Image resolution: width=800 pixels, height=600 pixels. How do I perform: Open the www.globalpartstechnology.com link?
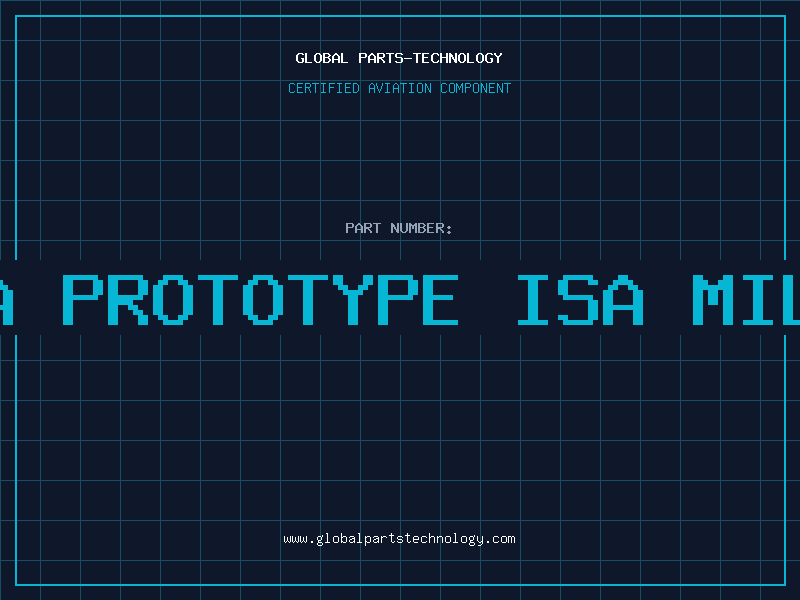pyautogui.click(x=399, y=539)
